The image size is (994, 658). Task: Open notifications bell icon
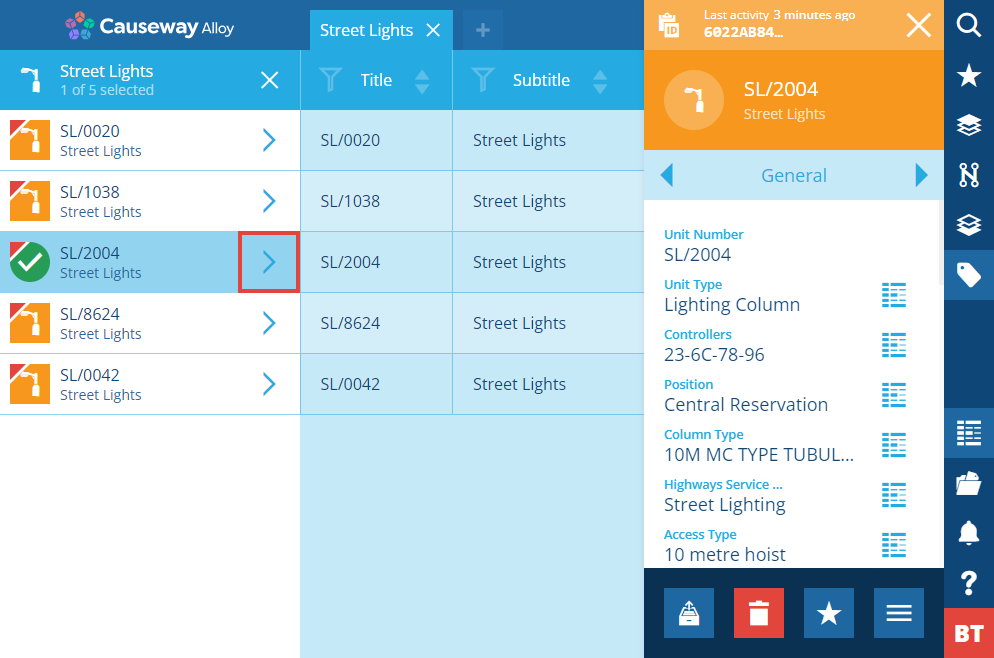point(969,532)
